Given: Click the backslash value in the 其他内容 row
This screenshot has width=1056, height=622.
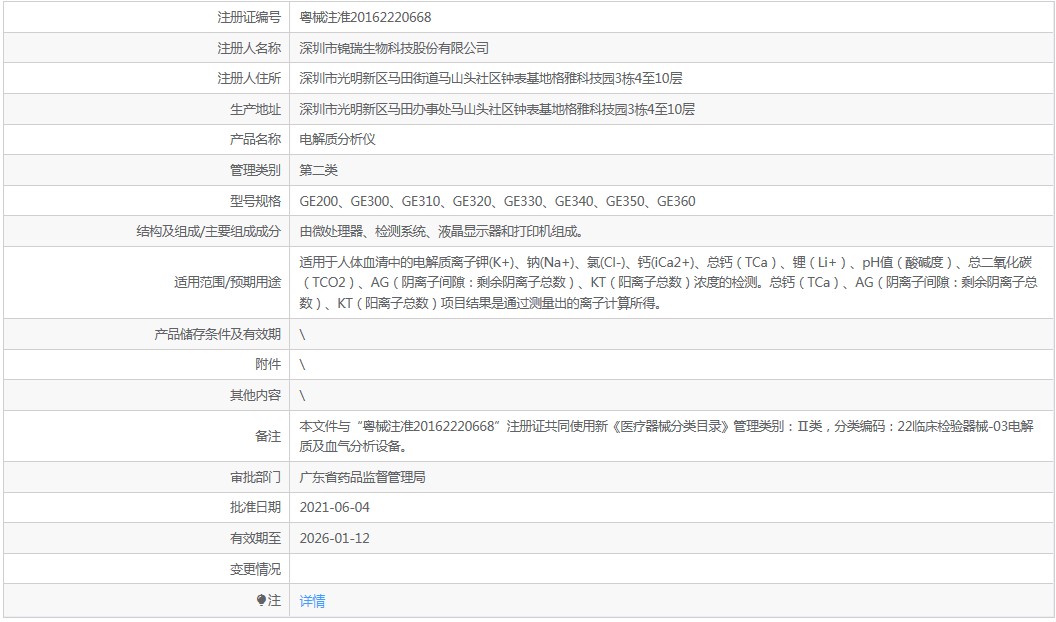Looking at the screenshot, I should click(302, 396).
